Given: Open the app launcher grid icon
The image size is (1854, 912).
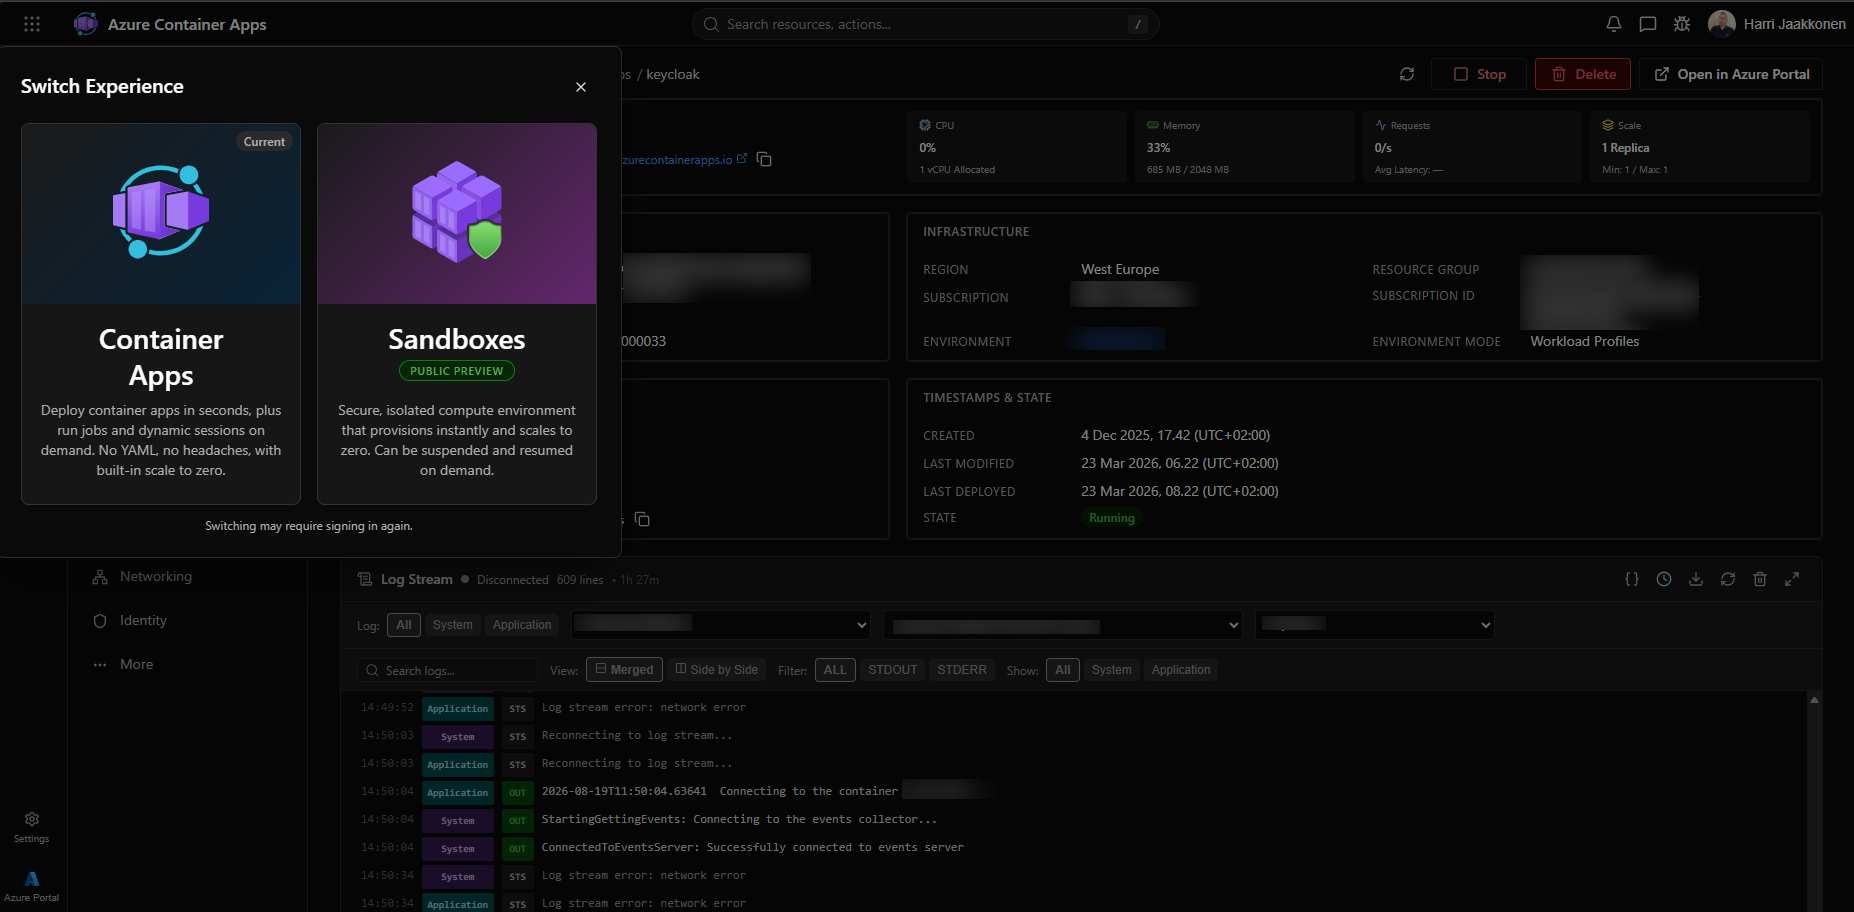Looking at the screenshot, I should (32, 24).
